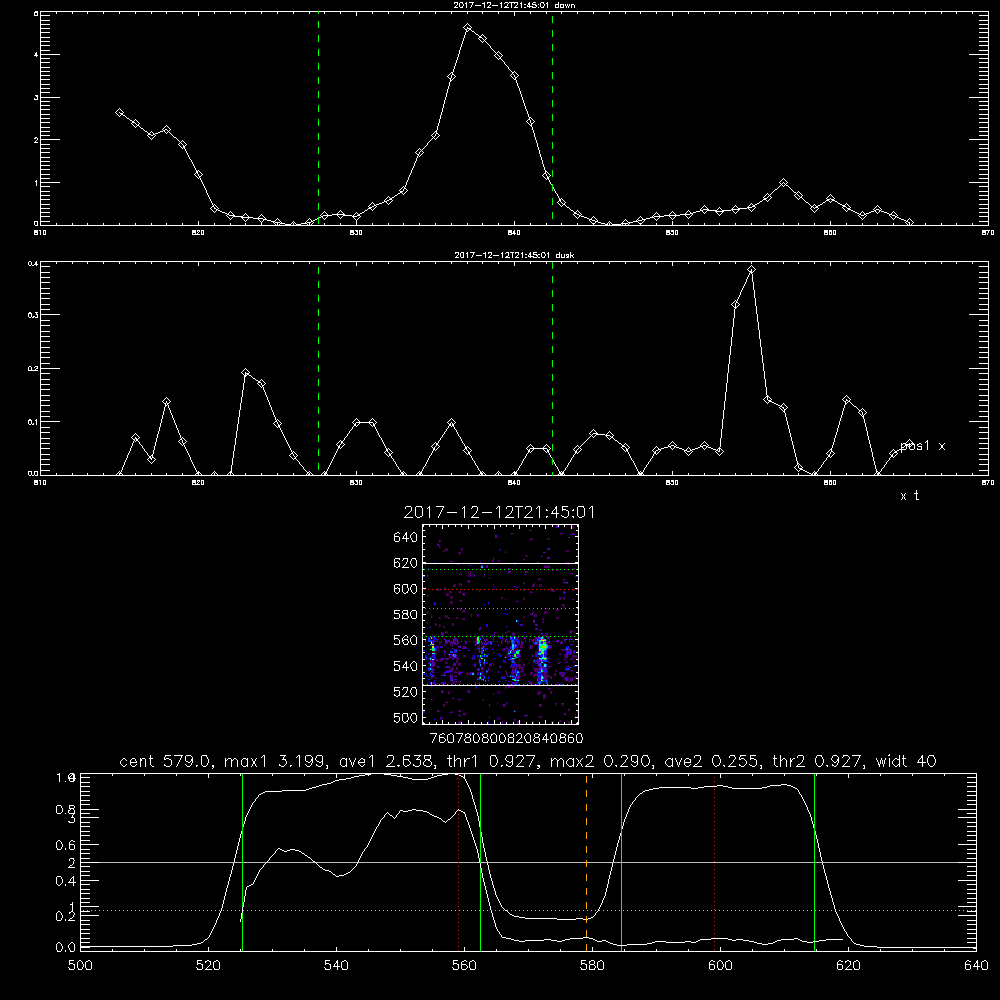Viewport: 1000px width, 1000px height.
Task: Click the '760780800820840860' axis text under spectrogram
Action: click(506, 739)
